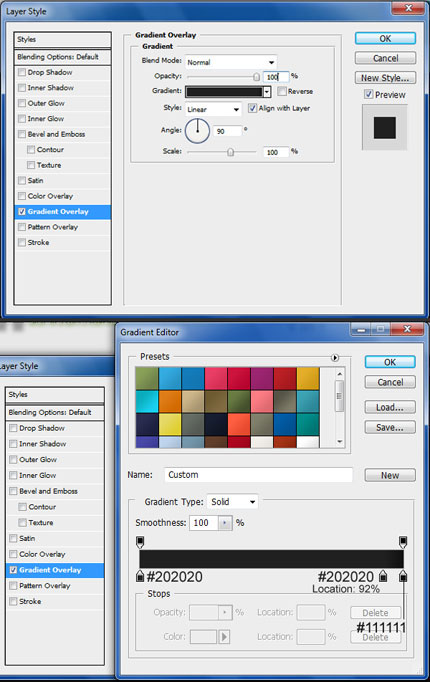
Task: Uncheck Gradient Overlay in top dialog
Action: [22, 212]
